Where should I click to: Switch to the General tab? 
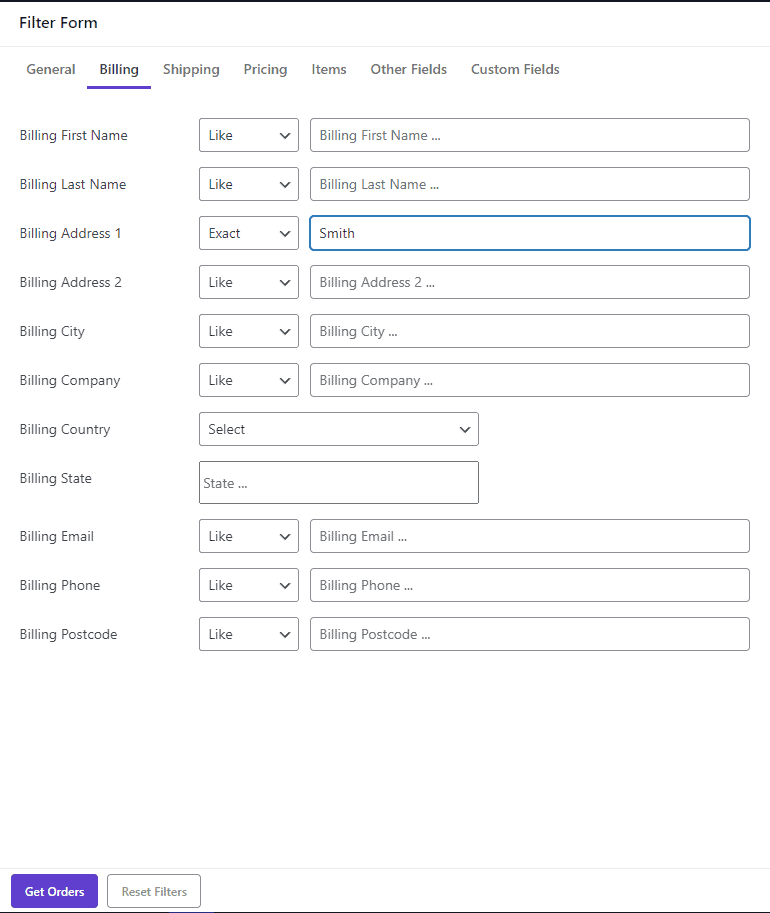point(50,69)
